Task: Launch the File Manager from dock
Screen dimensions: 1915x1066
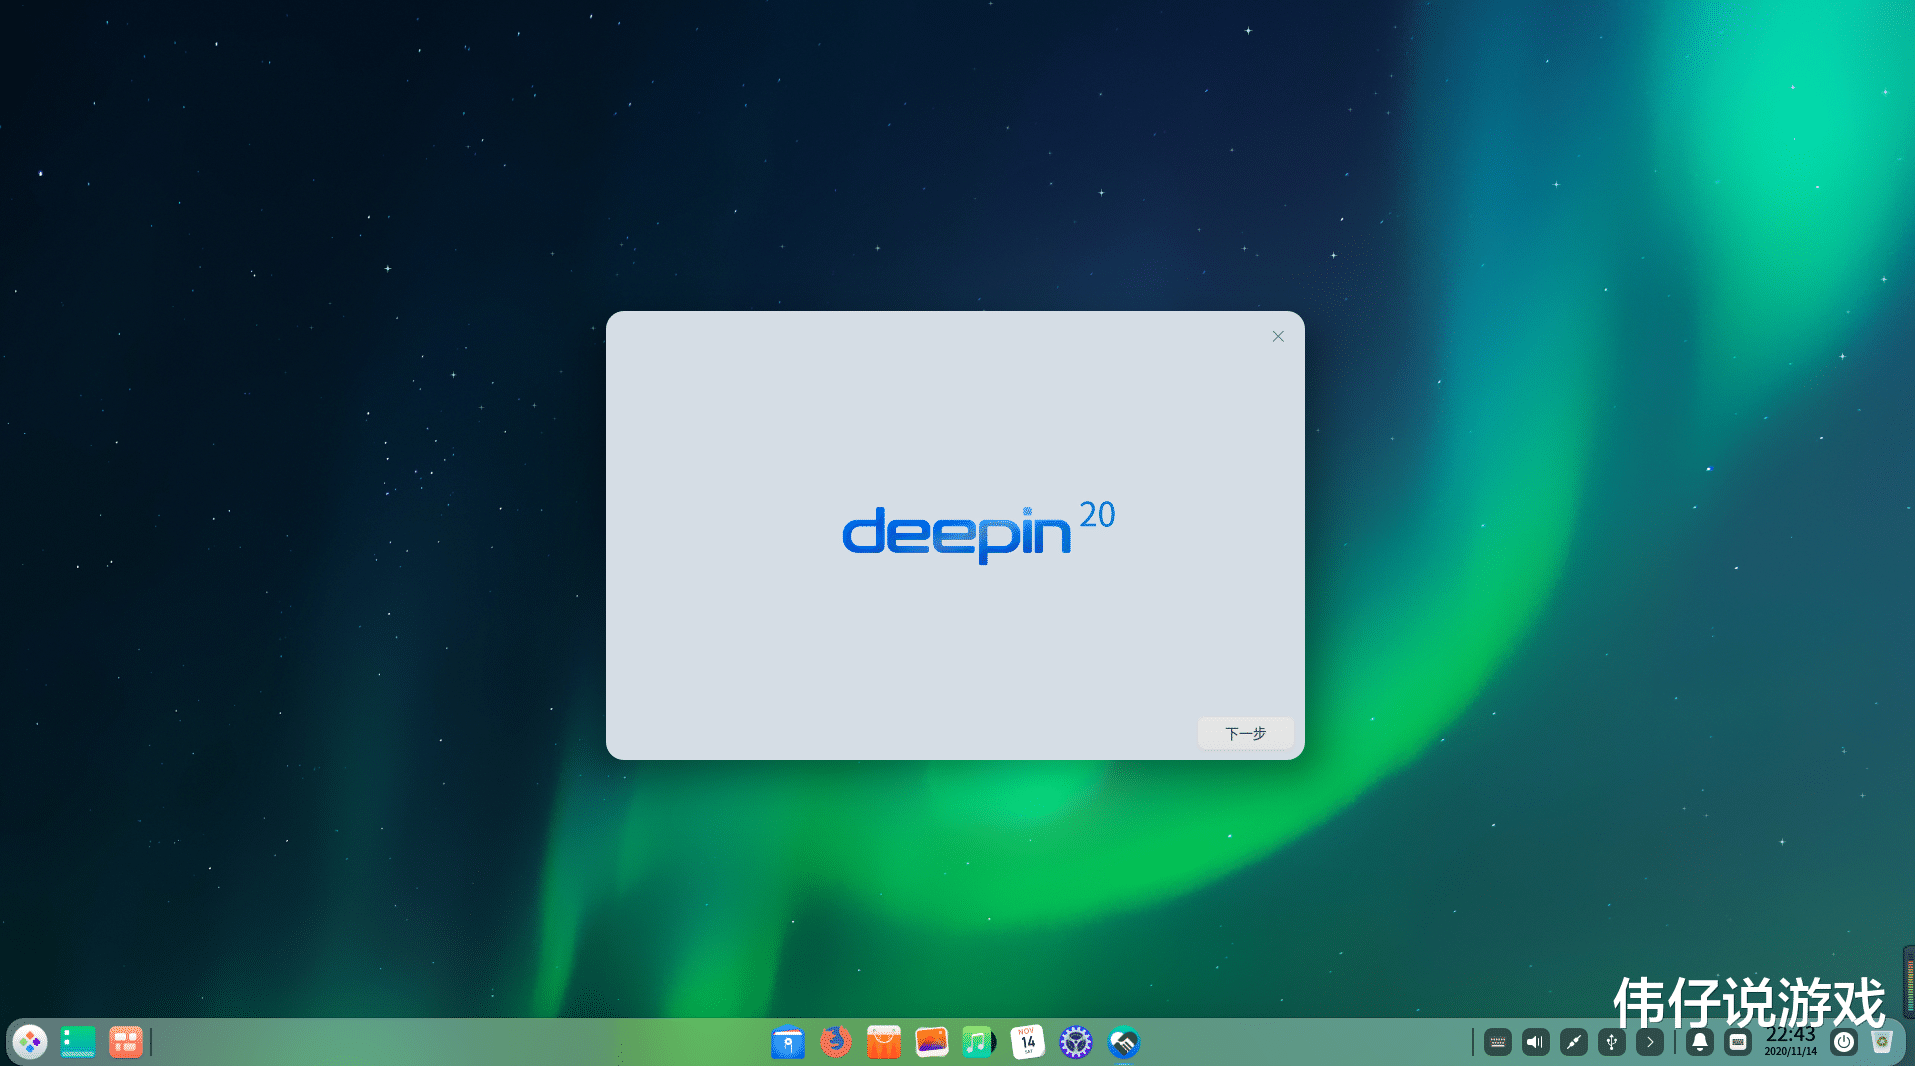Action: coord(788,1042)
